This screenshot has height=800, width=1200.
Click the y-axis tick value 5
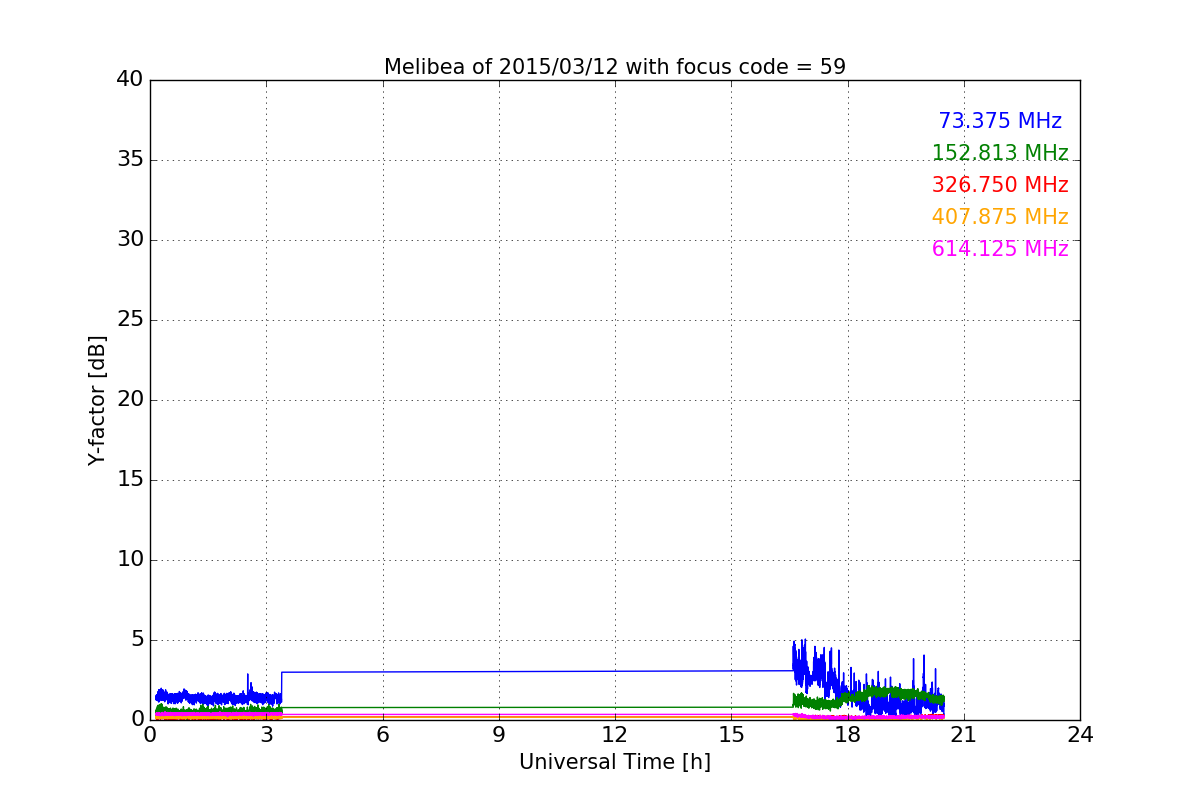(137, 640)
